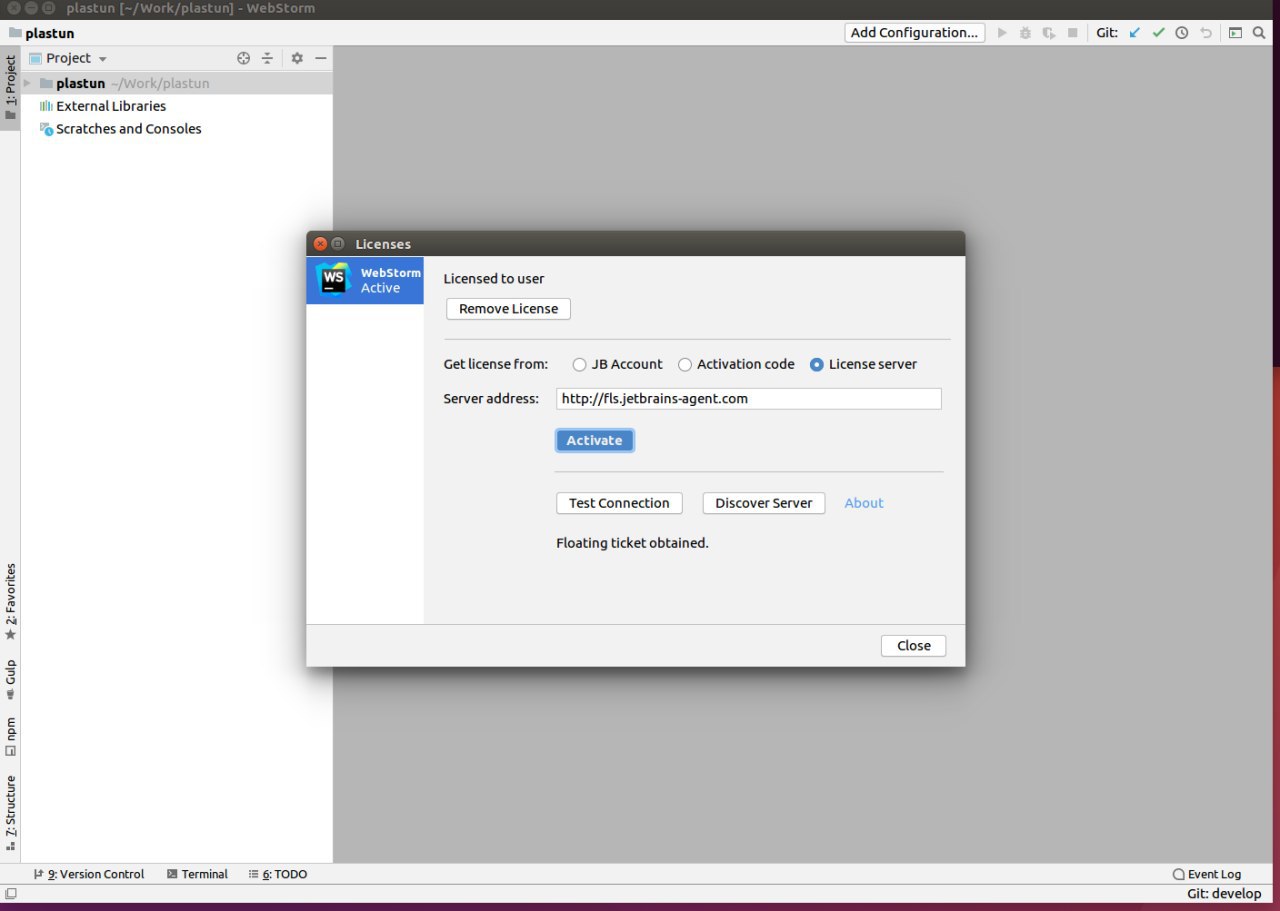
Task: Hide the Project panel with minus icon
Action: click(x=321, y=58)
